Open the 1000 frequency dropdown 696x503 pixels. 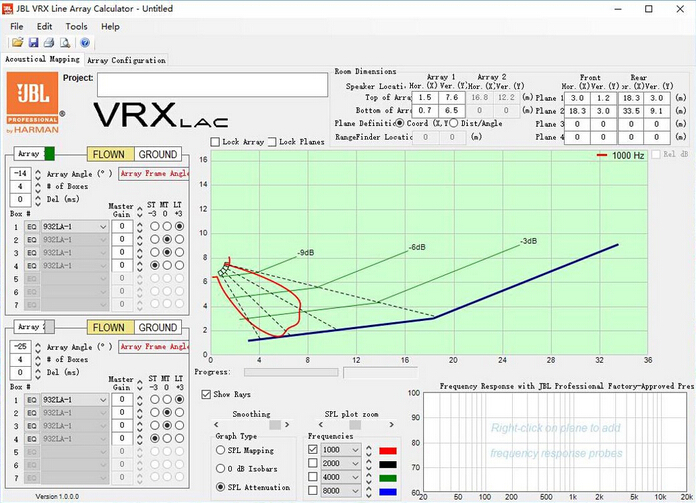[341, 450]
